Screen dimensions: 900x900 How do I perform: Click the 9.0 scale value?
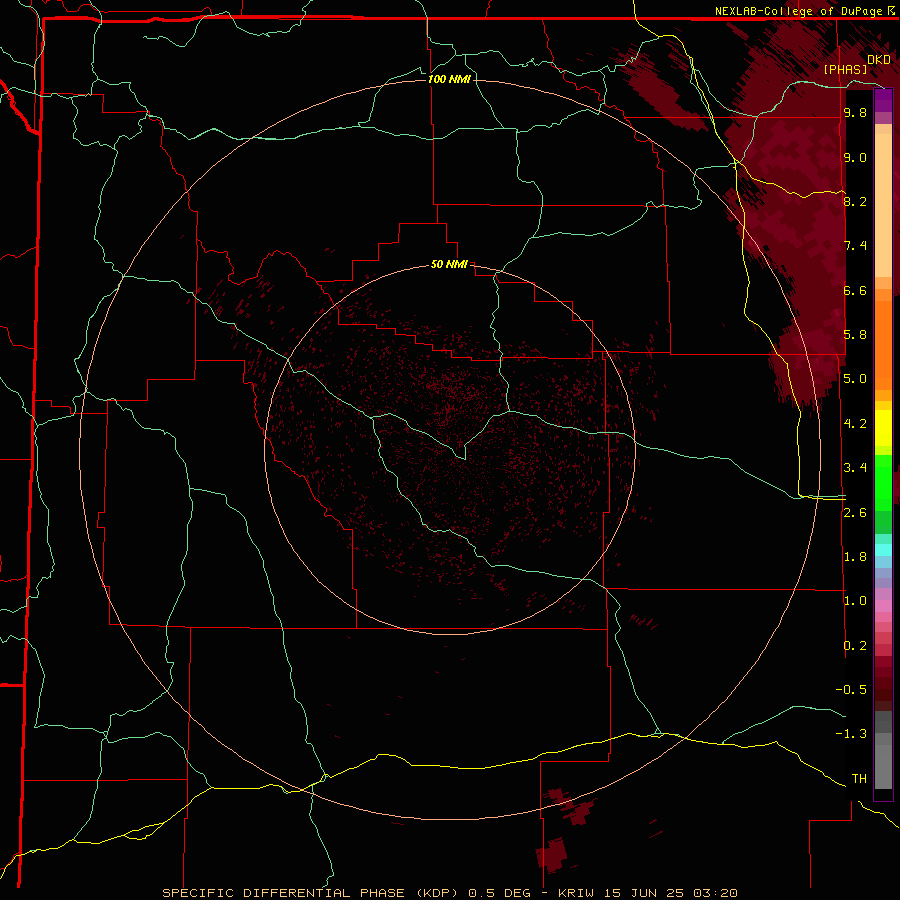(x=855, y=157)
